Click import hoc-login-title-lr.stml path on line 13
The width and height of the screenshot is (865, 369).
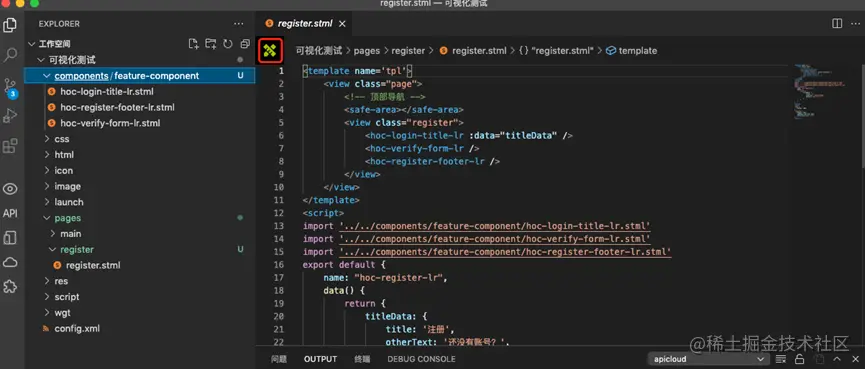point(495,226)
